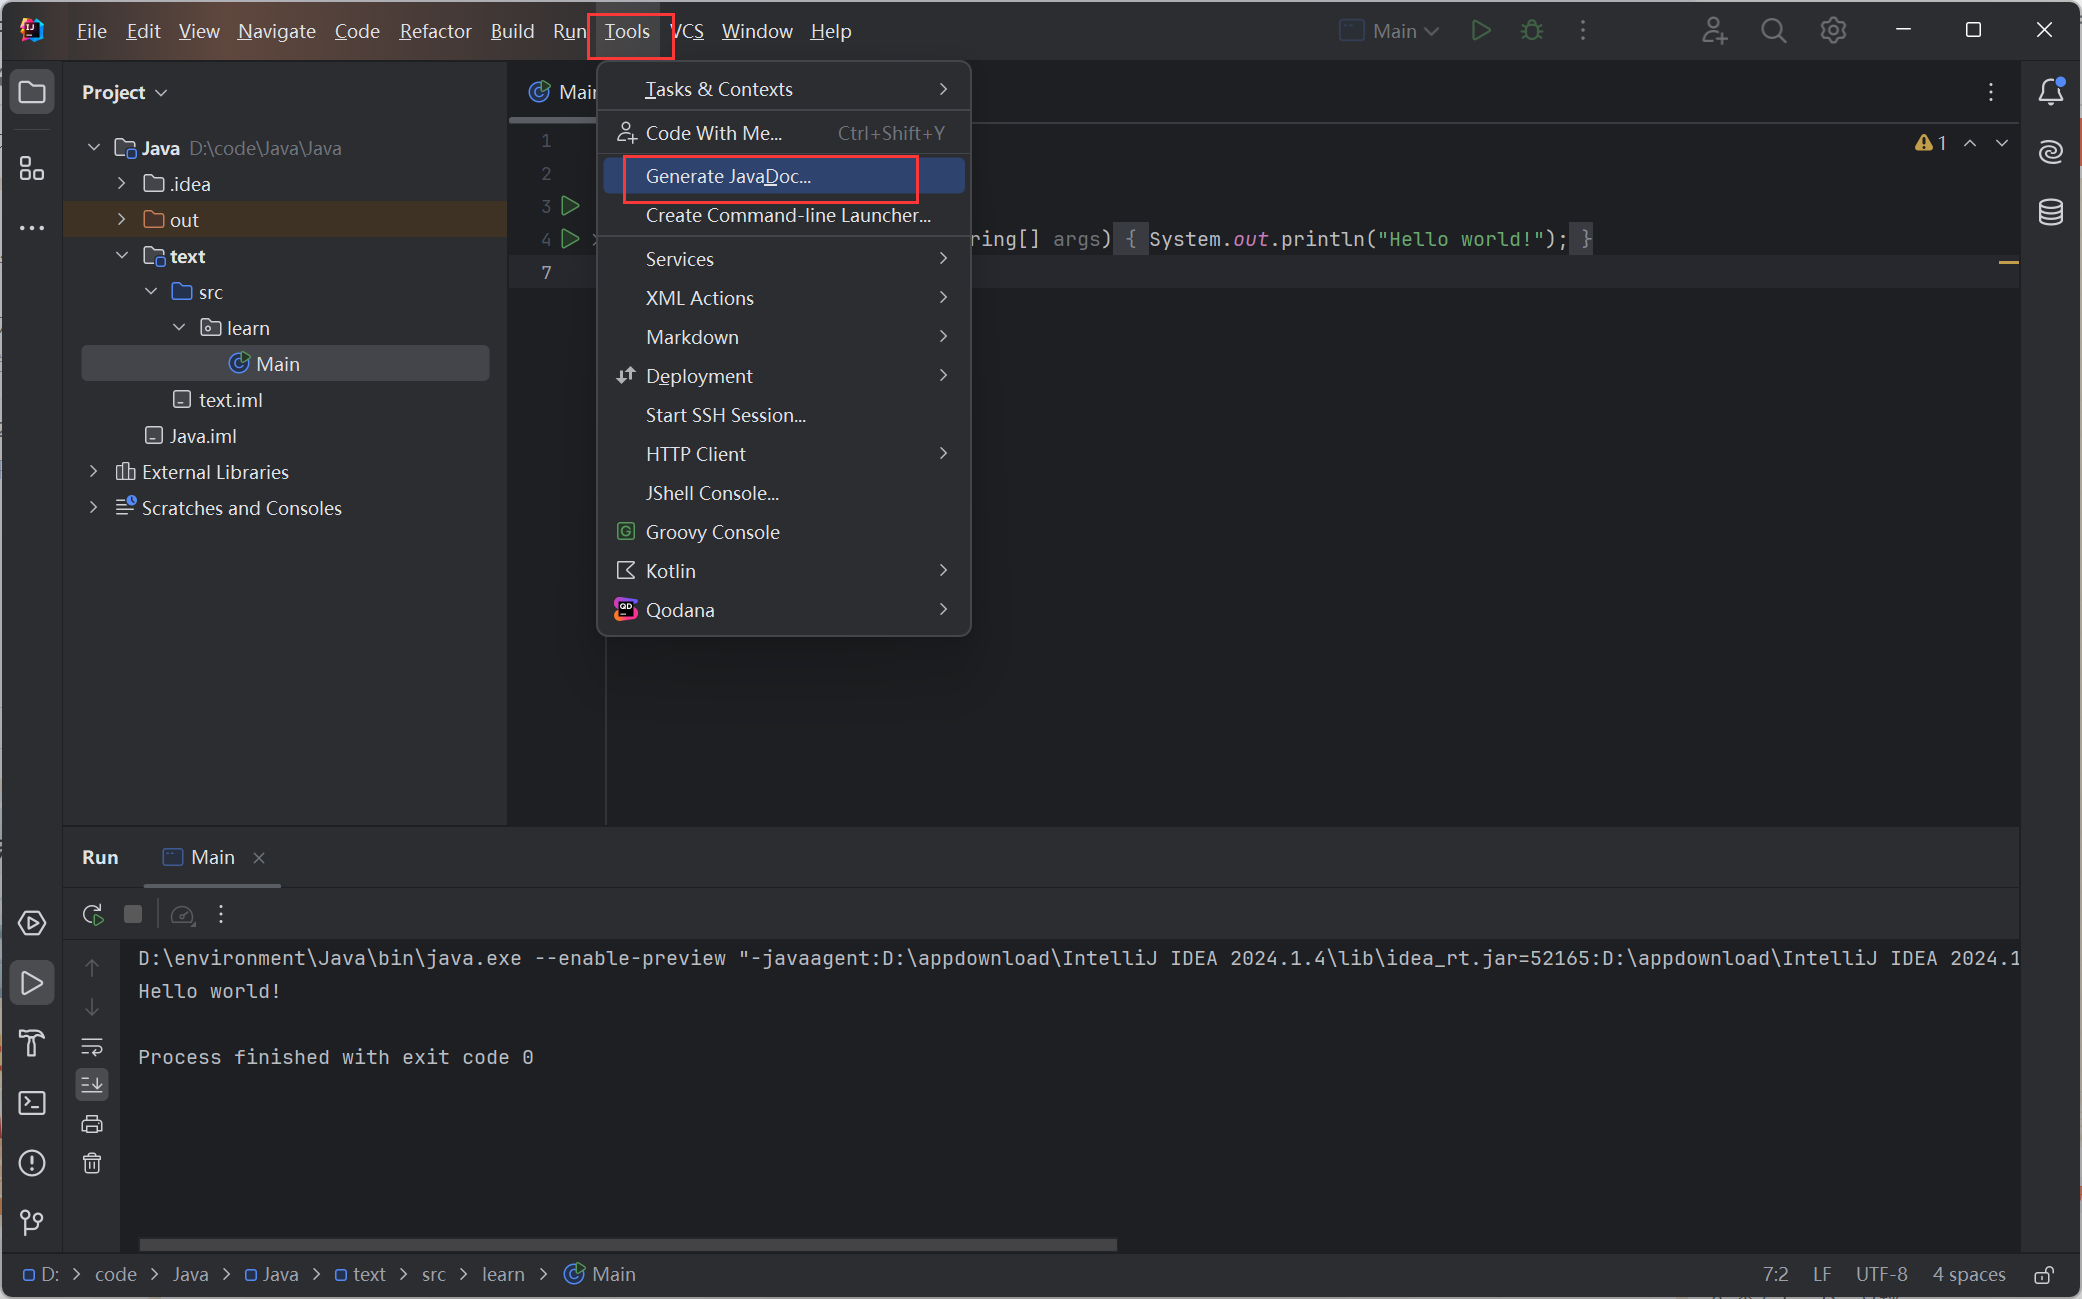This screenshot has width=2082, height=1299.
Task: Click 7:2 caret position in status bar
Action: coord(1775,1275)
